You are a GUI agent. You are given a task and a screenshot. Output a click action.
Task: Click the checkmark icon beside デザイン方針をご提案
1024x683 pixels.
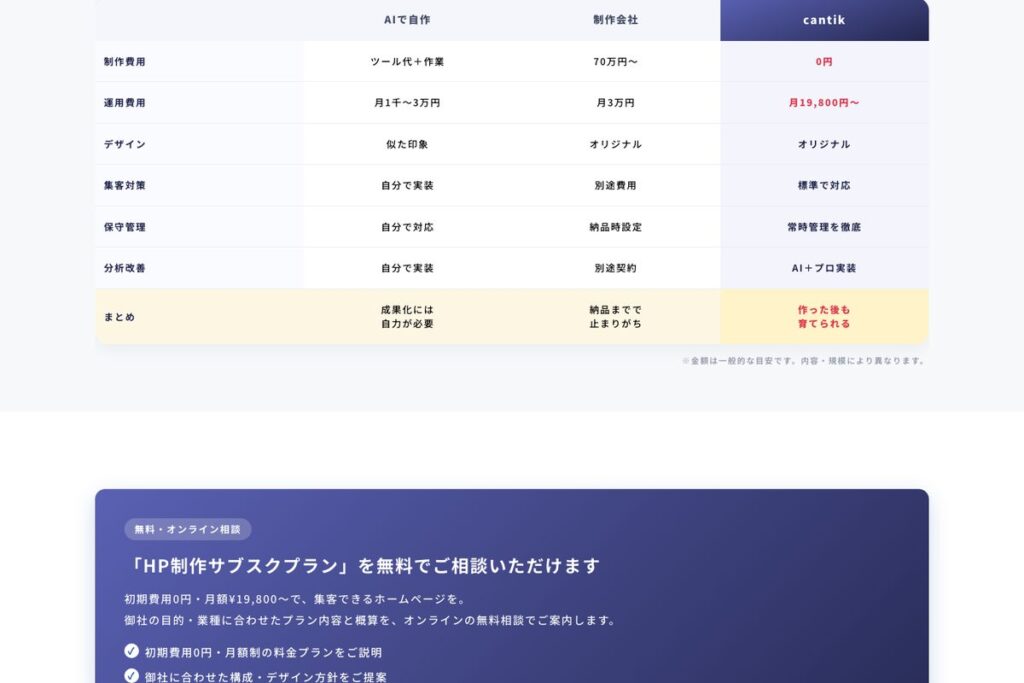coord(131,676)
